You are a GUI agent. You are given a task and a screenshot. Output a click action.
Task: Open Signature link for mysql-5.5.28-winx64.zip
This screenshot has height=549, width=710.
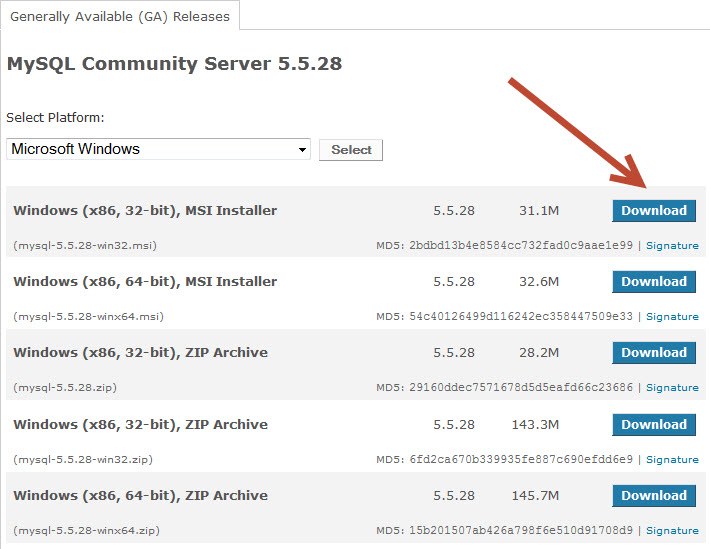pyautogui.click(x=672, y=530)
